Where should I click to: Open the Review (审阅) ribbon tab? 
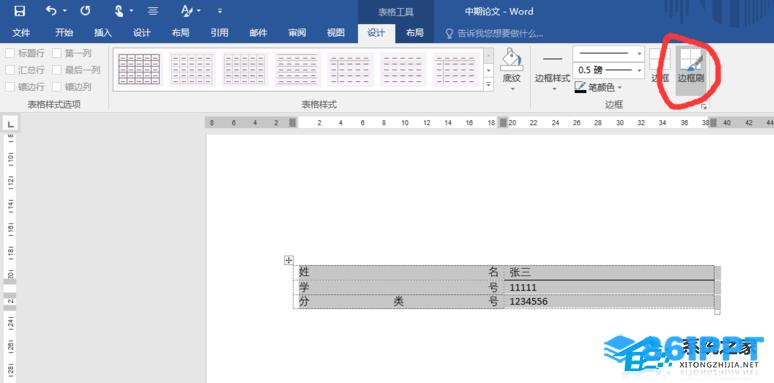click(x=297, y=33)
